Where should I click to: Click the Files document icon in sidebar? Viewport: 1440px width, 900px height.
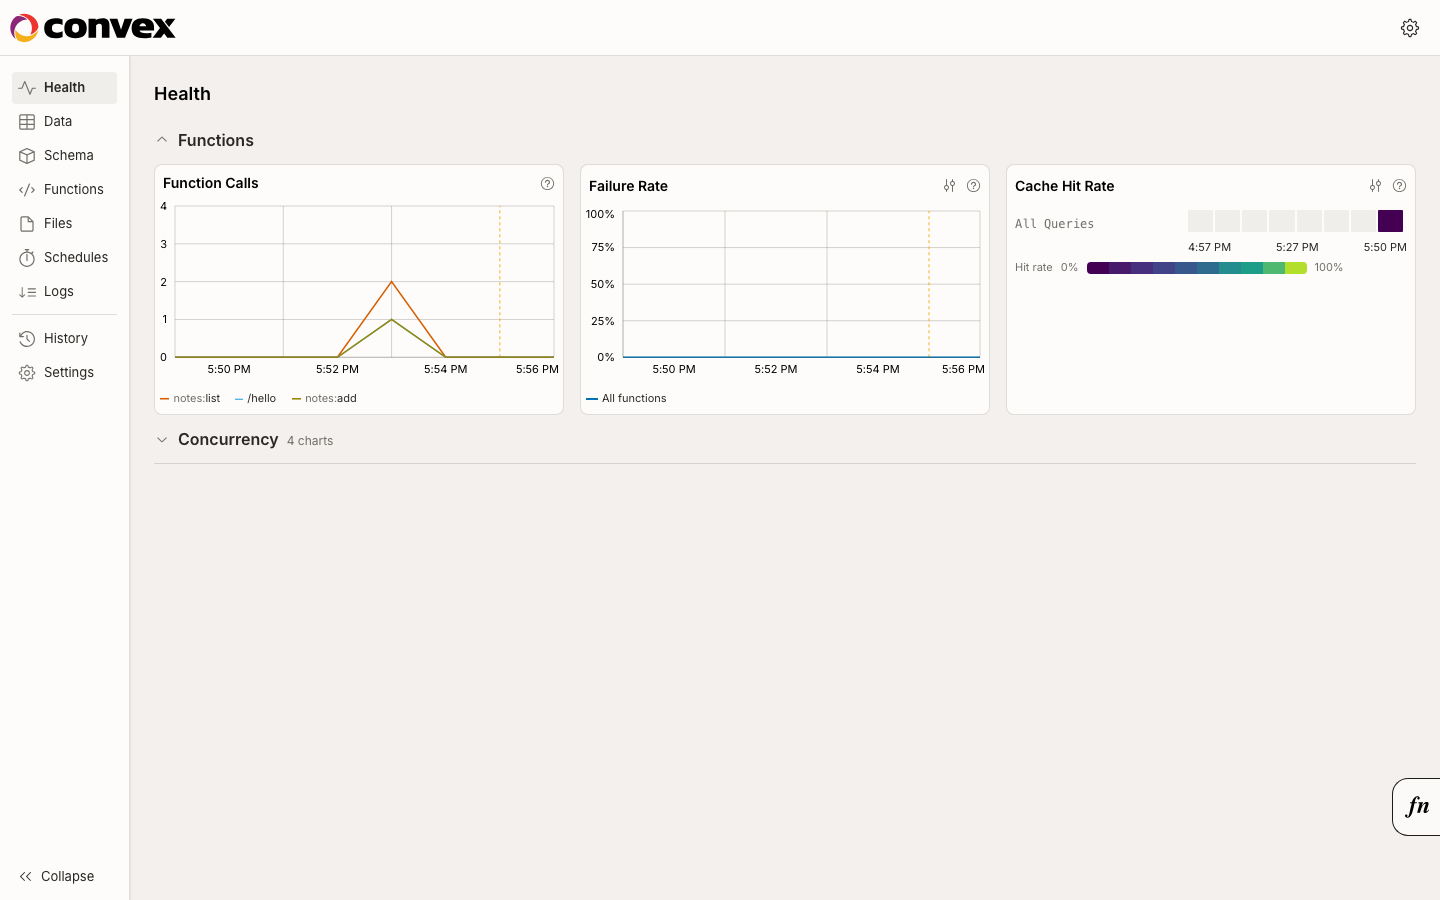27,224
